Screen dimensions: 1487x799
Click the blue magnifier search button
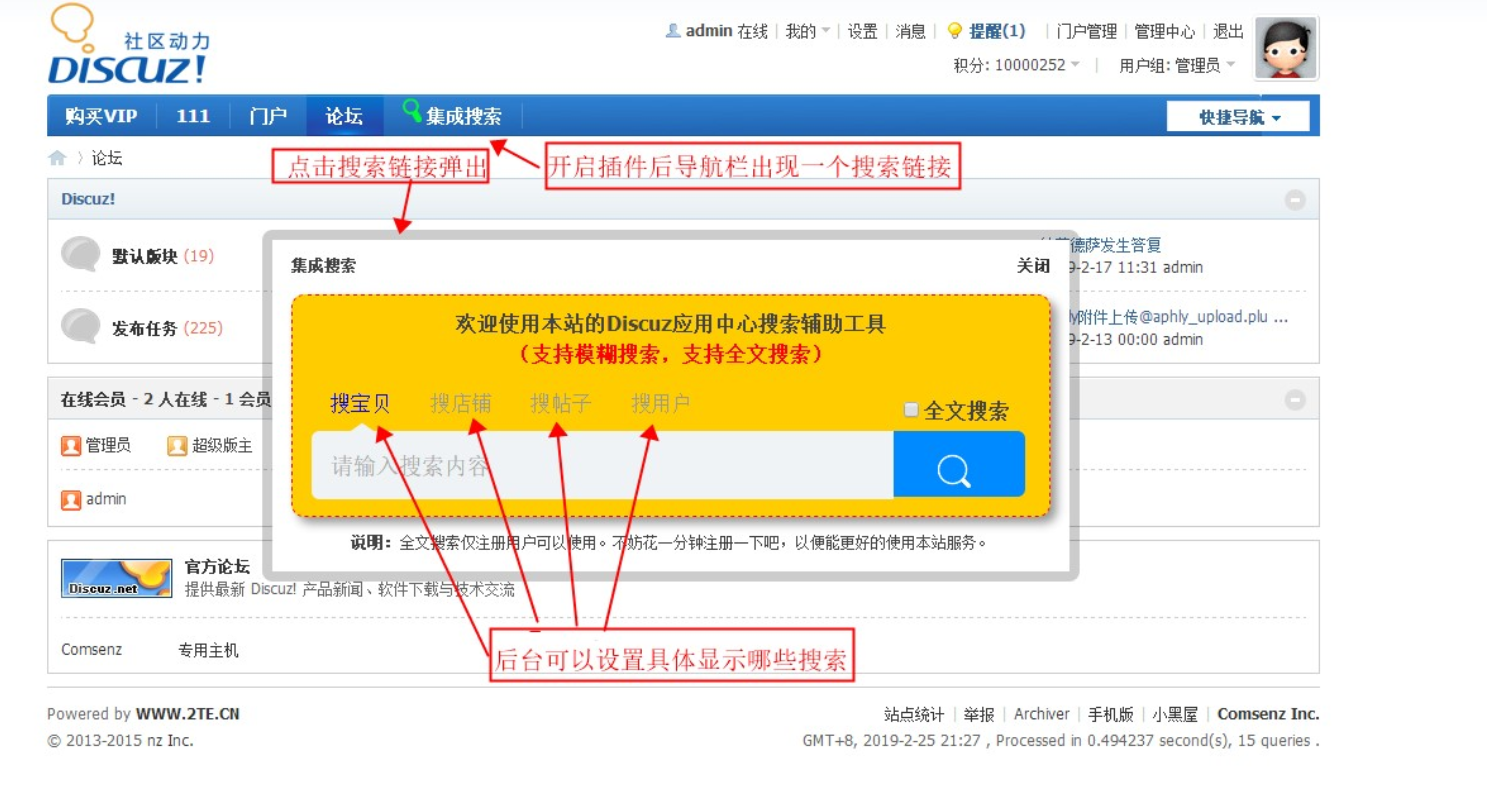pyautogui.click(x=959, y=464)
